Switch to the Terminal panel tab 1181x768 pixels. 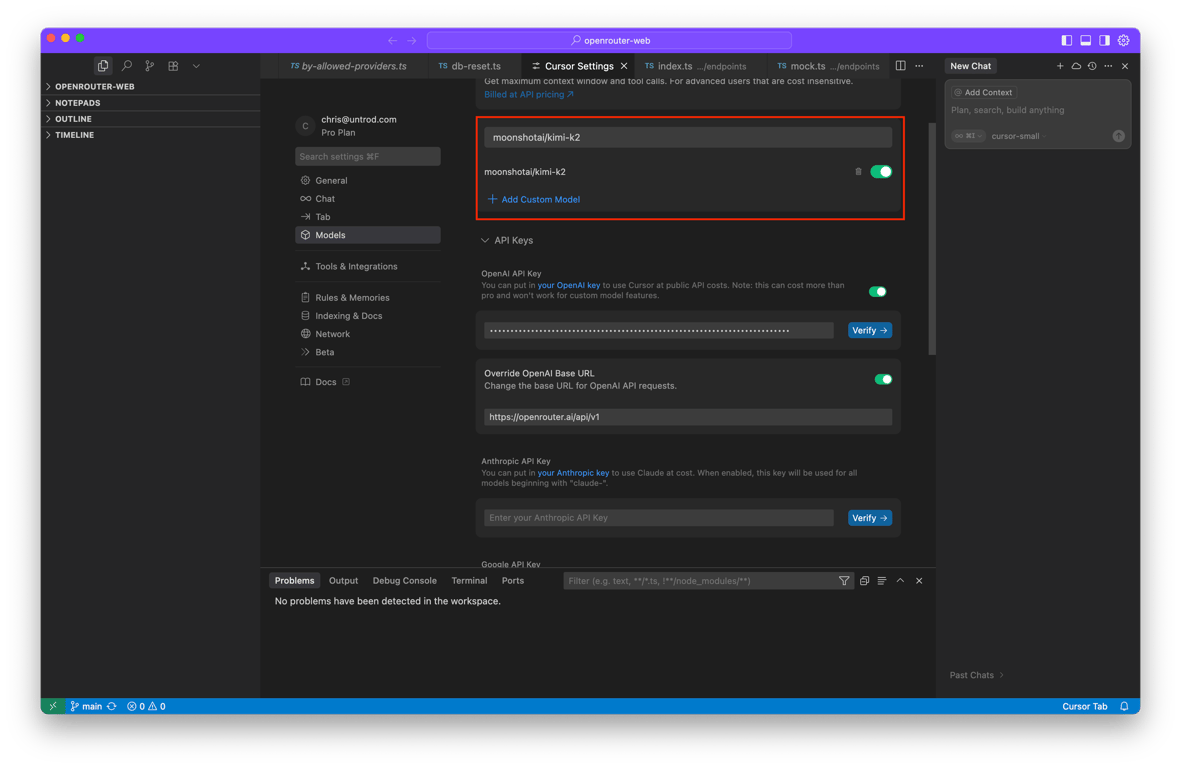(469, 581)
